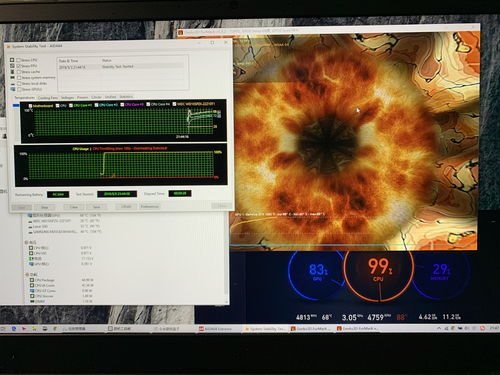Click the Elapsed Time value field
This screenshot has height=375, width=500.
point(180,193)
